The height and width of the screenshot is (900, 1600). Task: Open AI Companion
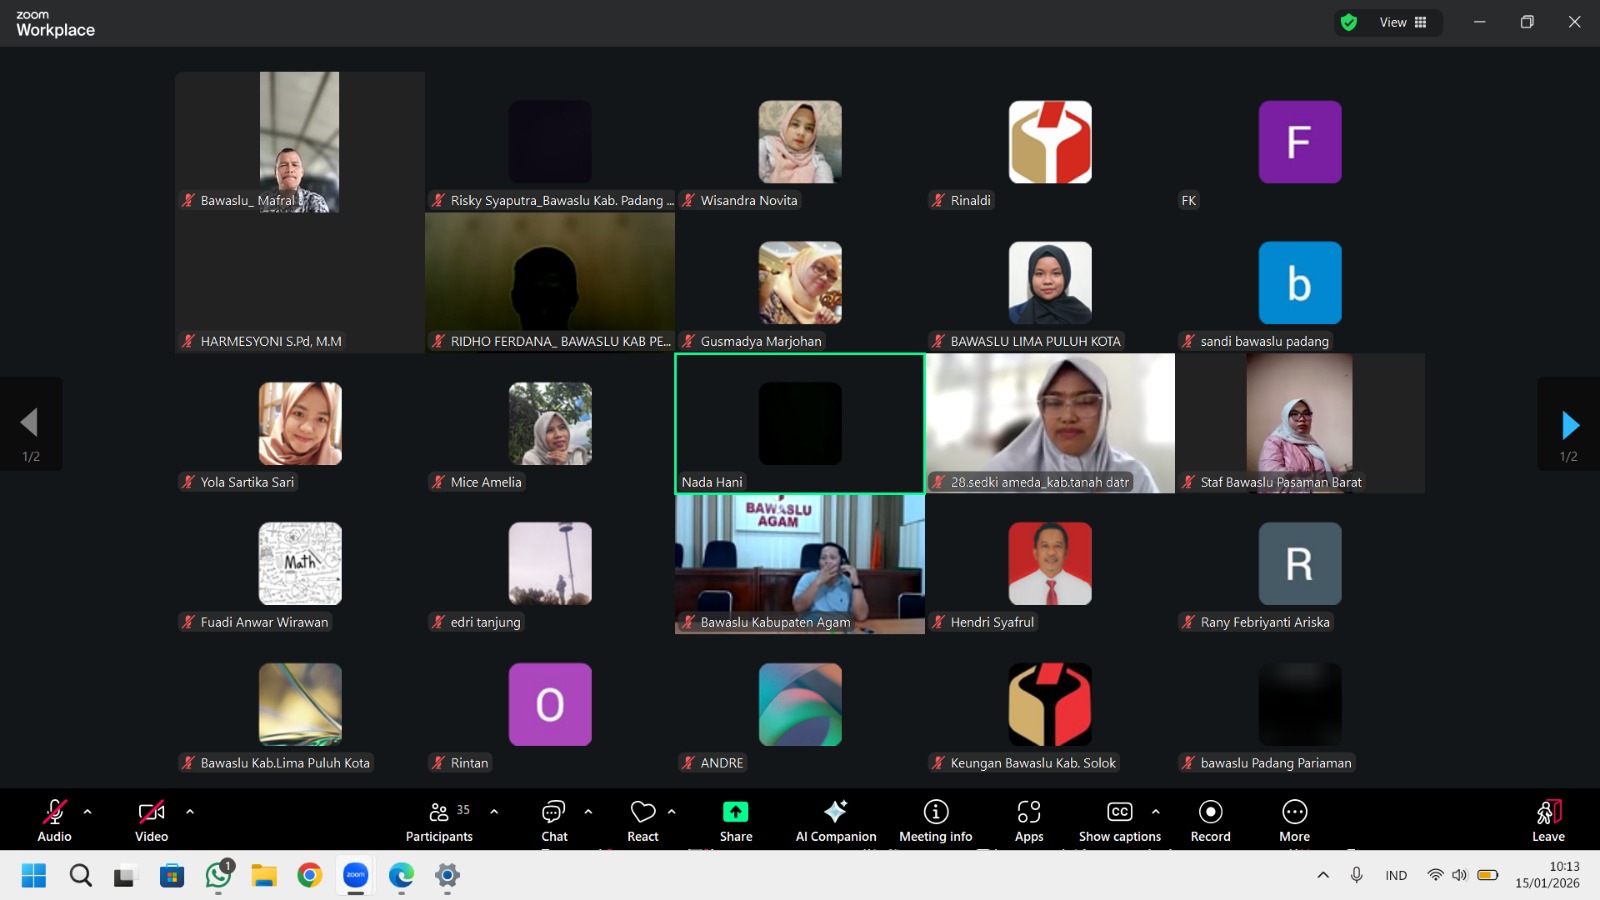(836, 820)
